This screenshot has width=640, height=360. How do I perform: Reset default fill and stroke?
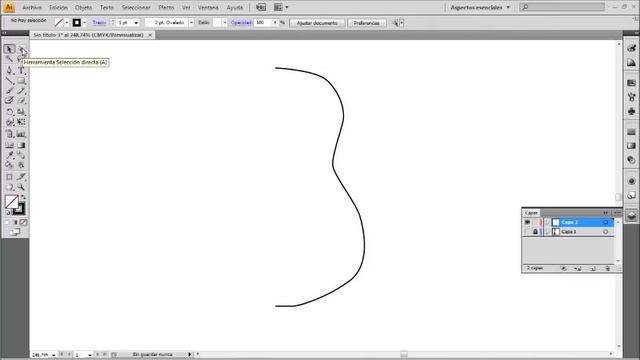8,213
